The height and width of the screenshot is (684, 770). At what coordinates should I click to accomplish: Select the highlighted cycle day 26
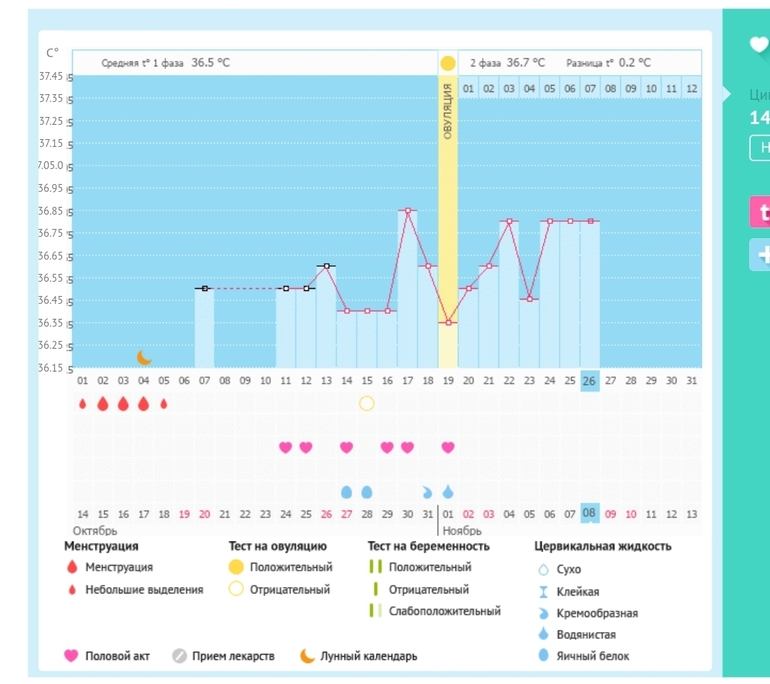click(590, 380)
